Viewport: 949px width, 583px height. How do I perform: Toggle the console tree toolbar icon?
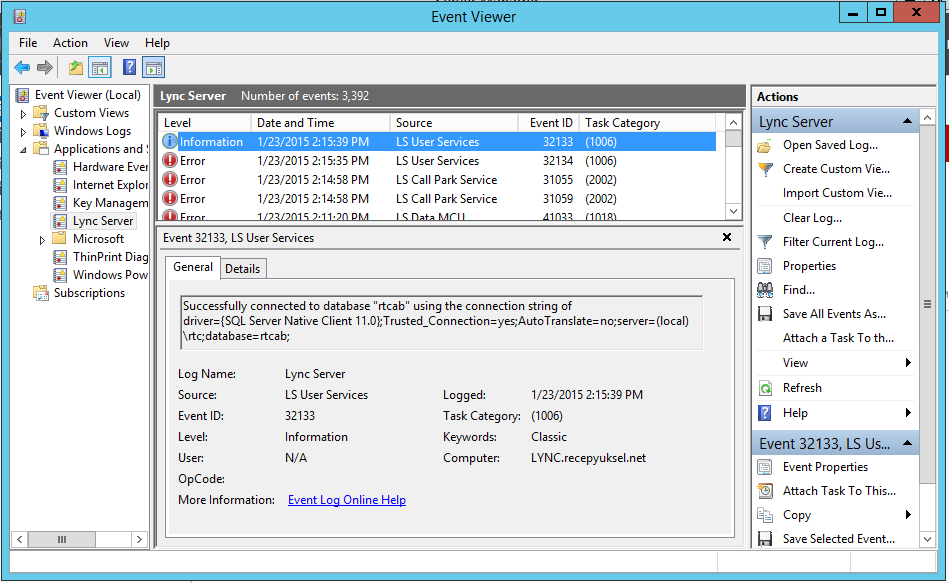point(100,68)
